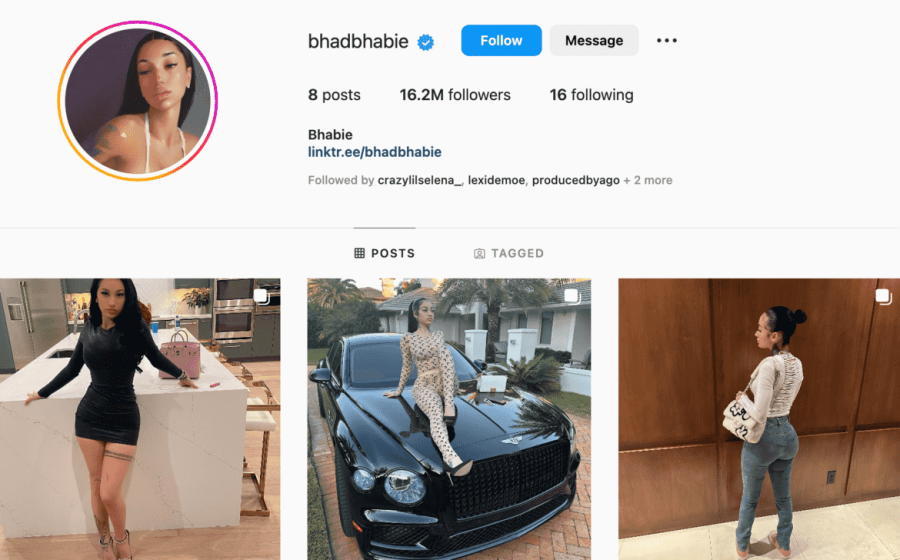Click the blue verified badge
The image size is (900, 560).
pos(425,42)
